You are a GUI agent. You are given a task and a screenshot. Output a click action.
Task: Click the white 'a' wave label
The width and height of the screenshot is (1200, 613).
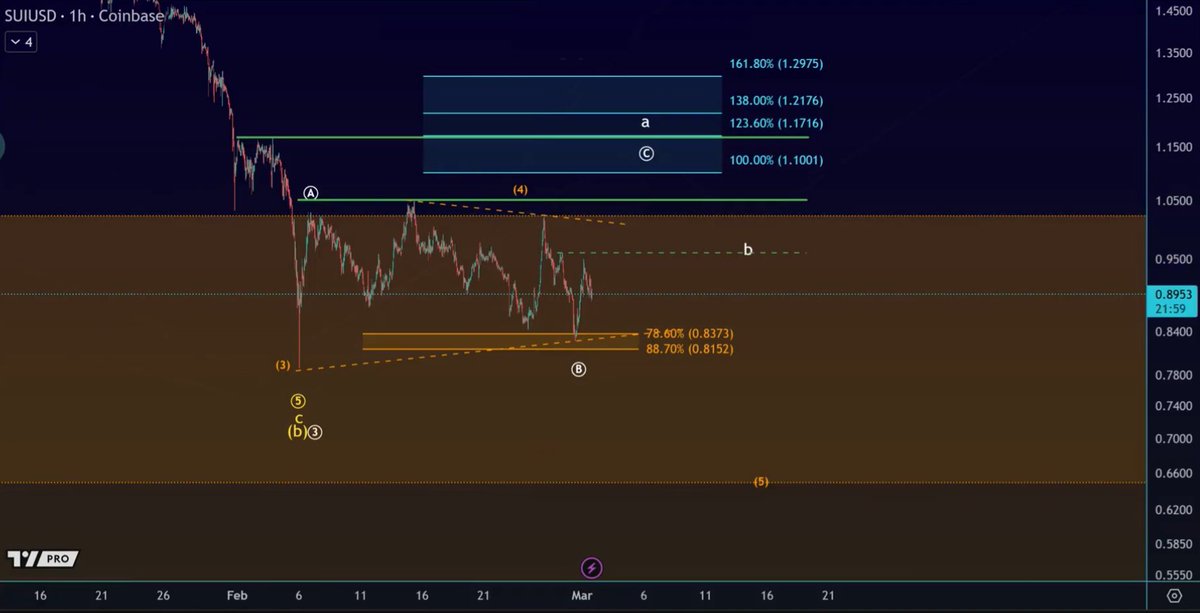tap(645, 122)
